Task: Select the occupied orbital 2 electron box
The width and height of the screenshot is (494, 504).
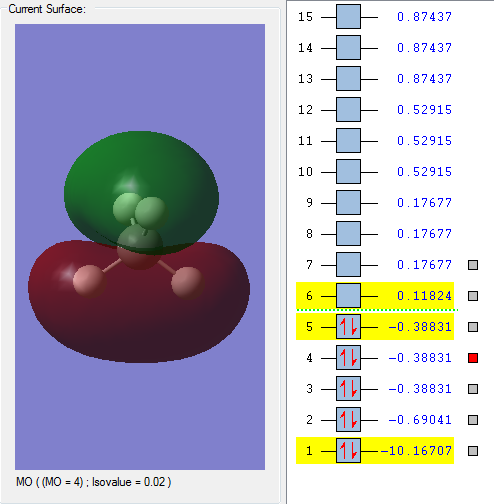Action: point(348,420)
